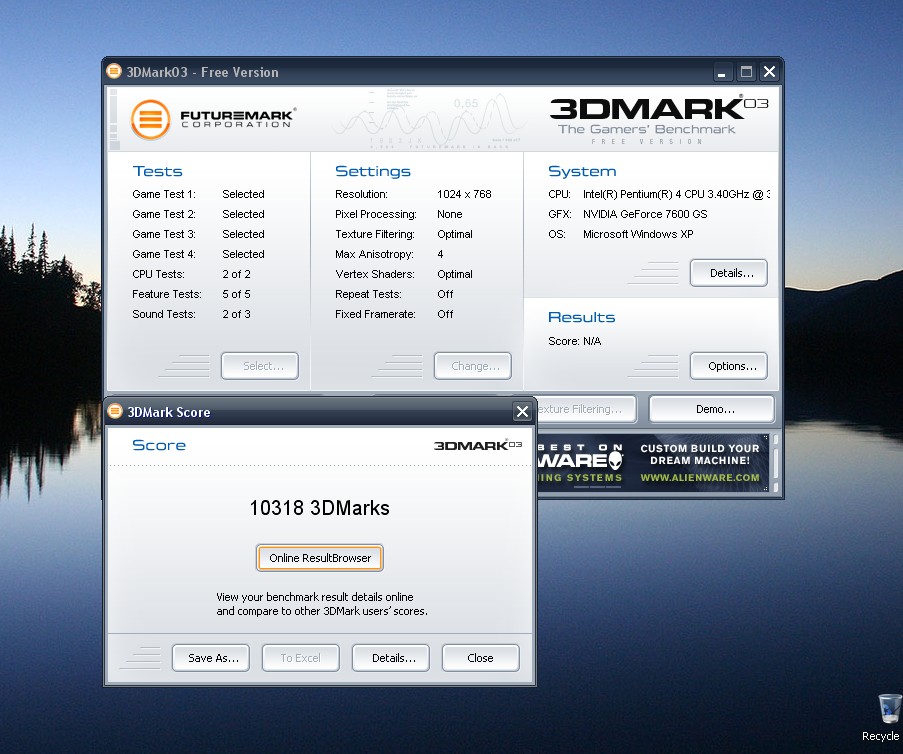
Task: Click the Demo button
Action: (712, 409)
